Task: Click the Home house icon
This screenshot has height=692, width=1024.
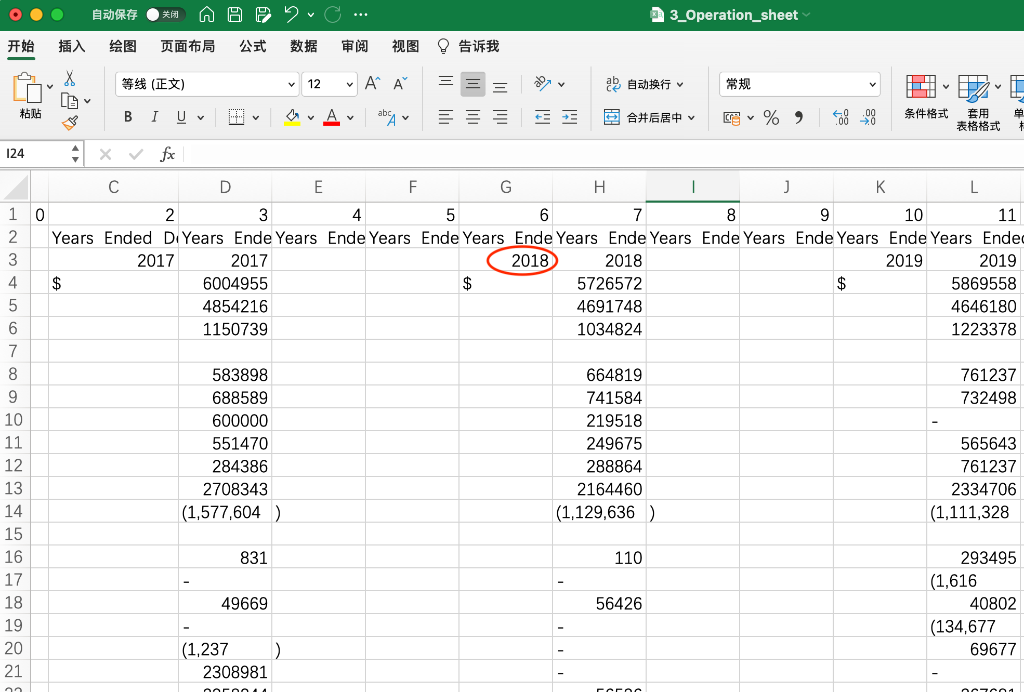Action: pyautogui.click(x=206, y=14)
